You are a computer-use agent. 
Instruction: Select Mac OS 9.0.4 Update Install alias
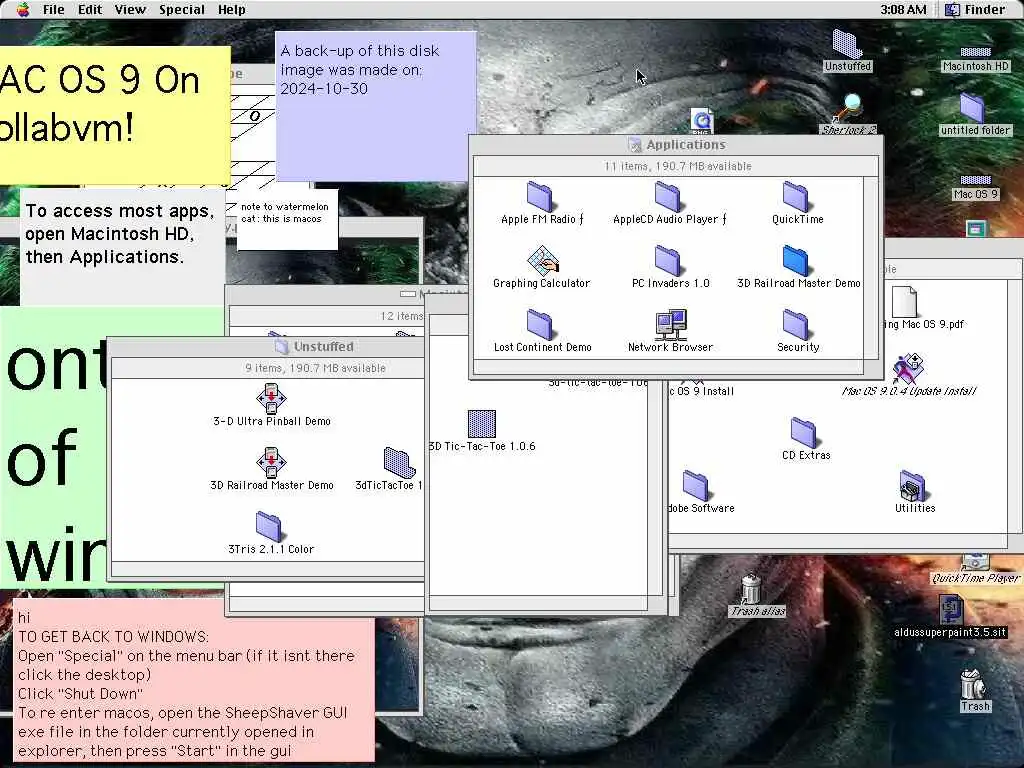coord(908,369)
